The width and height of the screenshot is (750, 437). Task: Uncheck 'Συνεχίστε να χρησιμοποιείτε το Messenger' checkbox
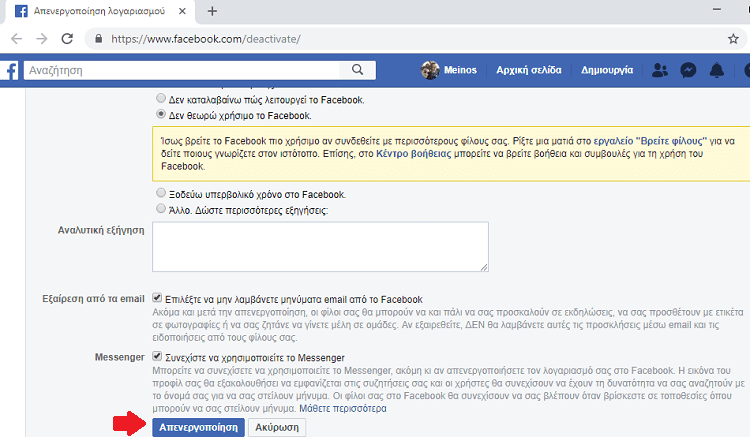(x=157, y=357)
